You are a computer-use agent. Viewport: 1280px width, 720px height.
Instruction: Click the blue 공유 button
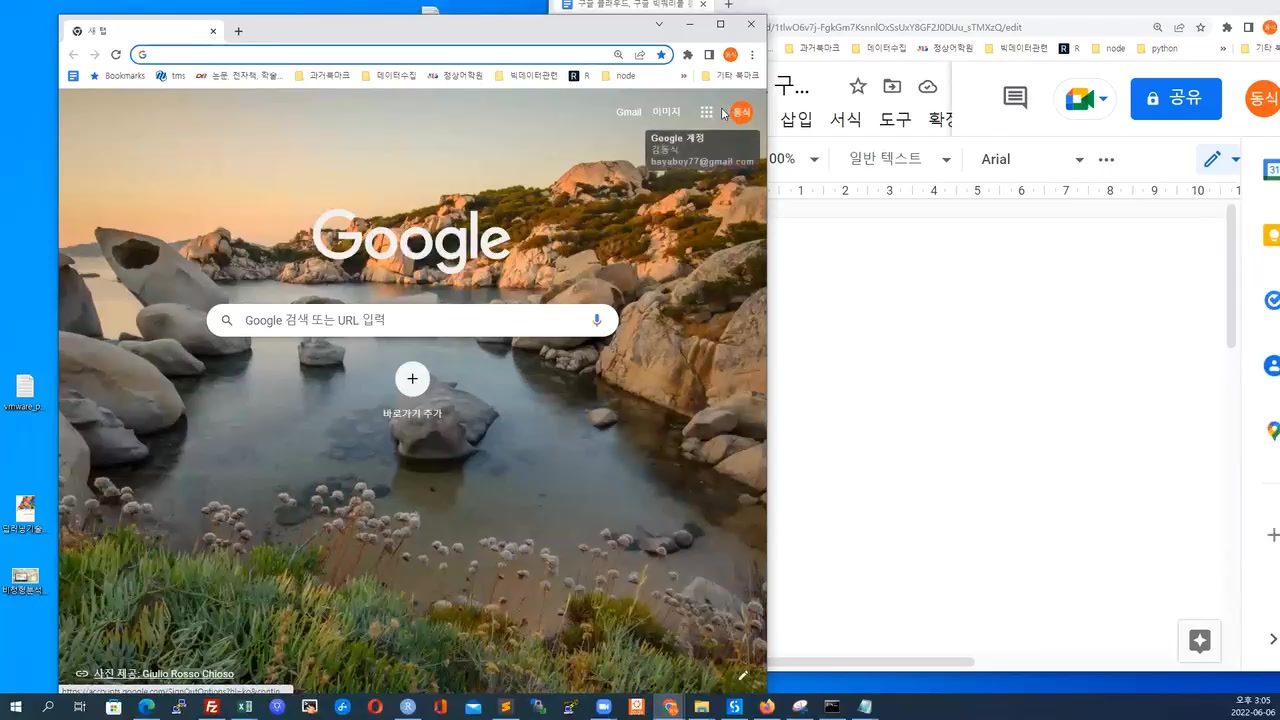[x=1176, y=98]
